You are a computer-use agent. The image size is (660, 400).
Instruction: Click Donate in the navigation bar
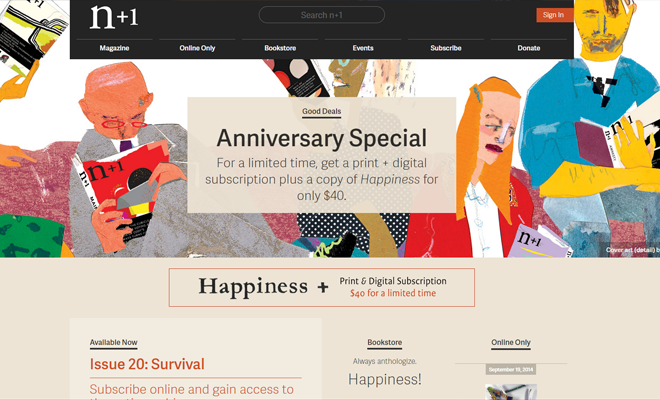pyautogui.click(x=529, y=48)
